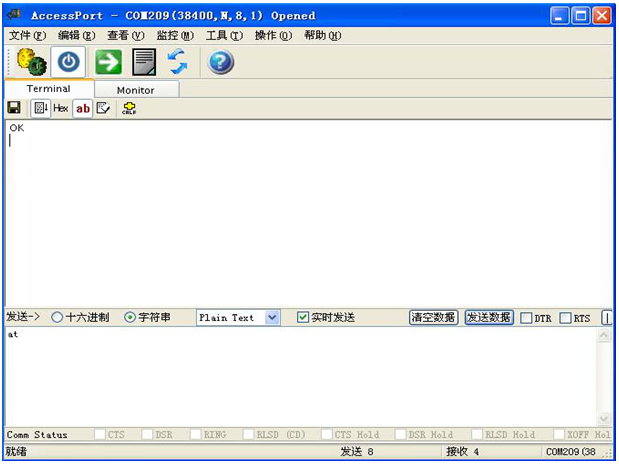Click the green arrow send file icon

(108, 62)
